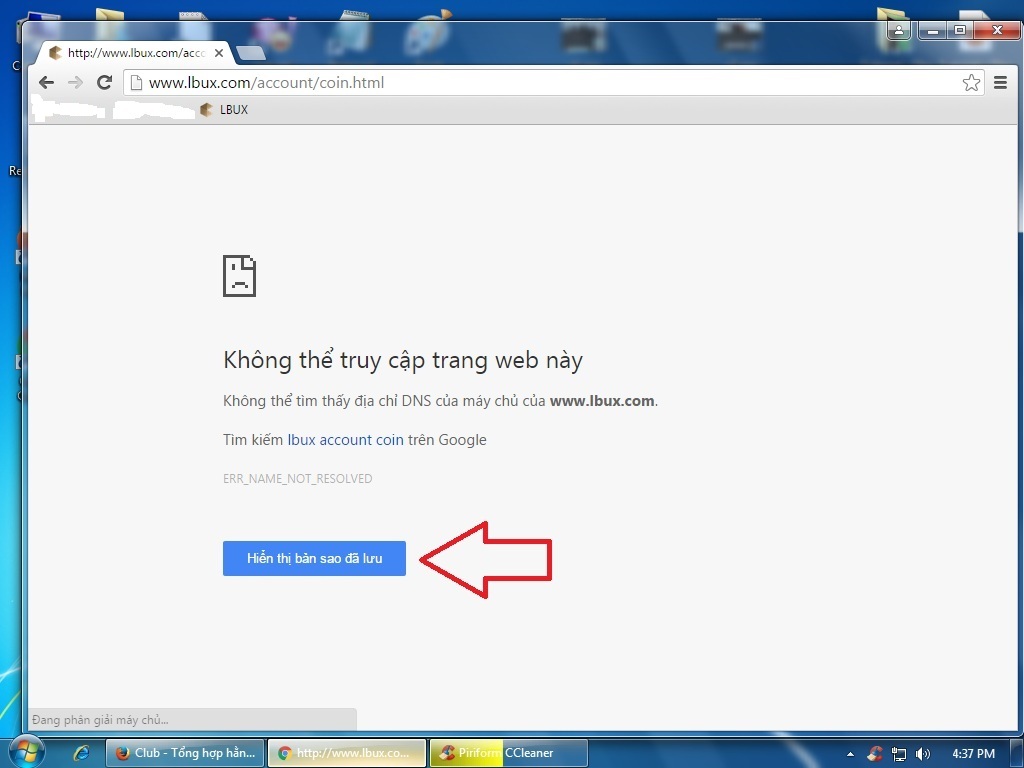Open a new browser tab
The image size is (1024, 768).
coord(251,53)
